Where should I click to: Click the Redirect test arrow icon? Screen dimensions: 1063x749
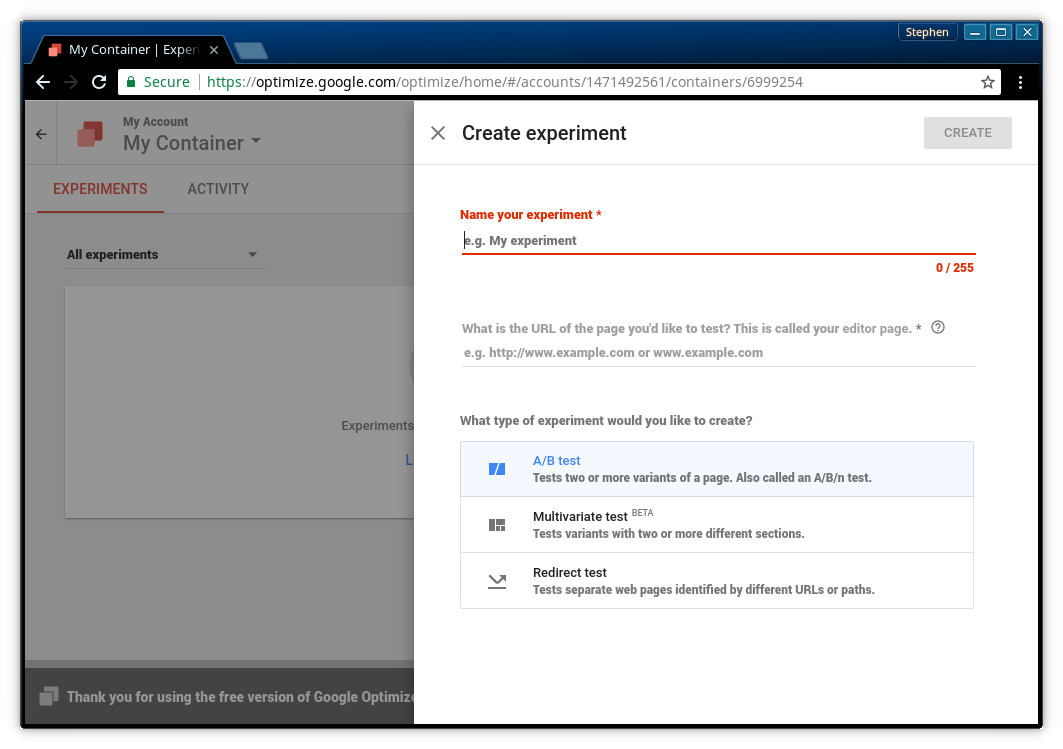point(497,581)
